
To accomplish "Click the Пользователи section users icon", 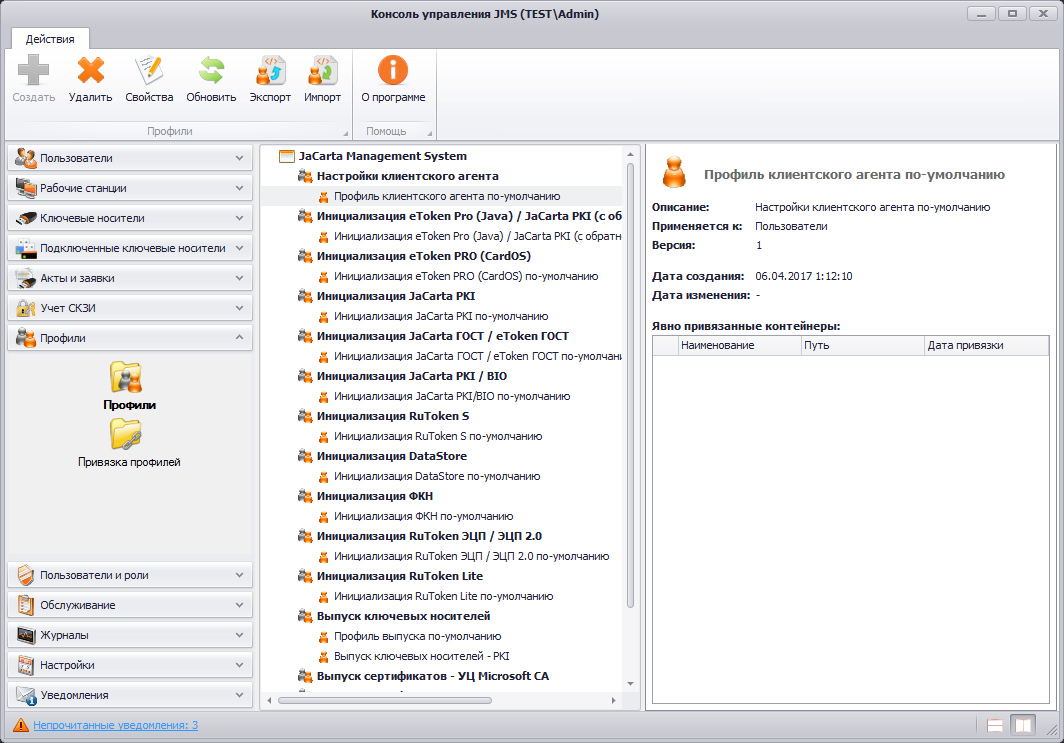I will (x=26, y=158).
